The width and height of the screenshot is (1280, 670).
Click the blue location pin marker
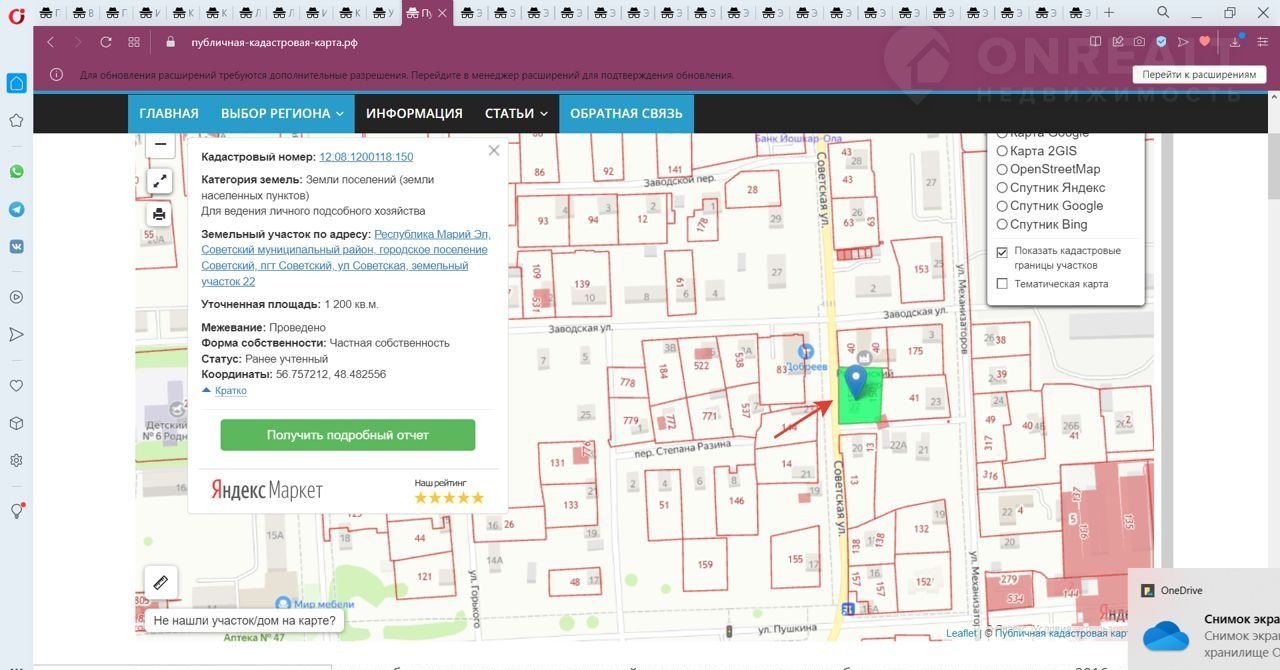[856, 380]
